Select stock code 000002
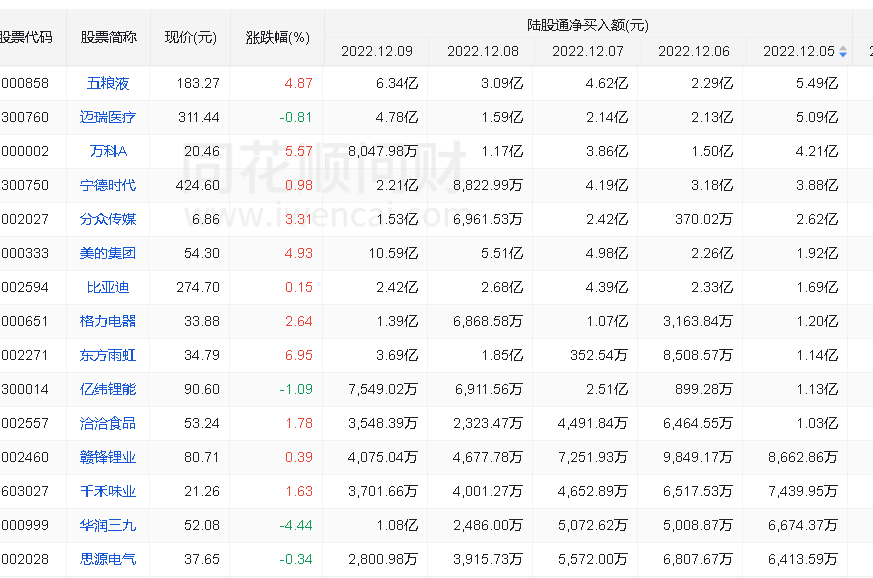873x578 pixels. pyautogui.click(x=24, y=151)
